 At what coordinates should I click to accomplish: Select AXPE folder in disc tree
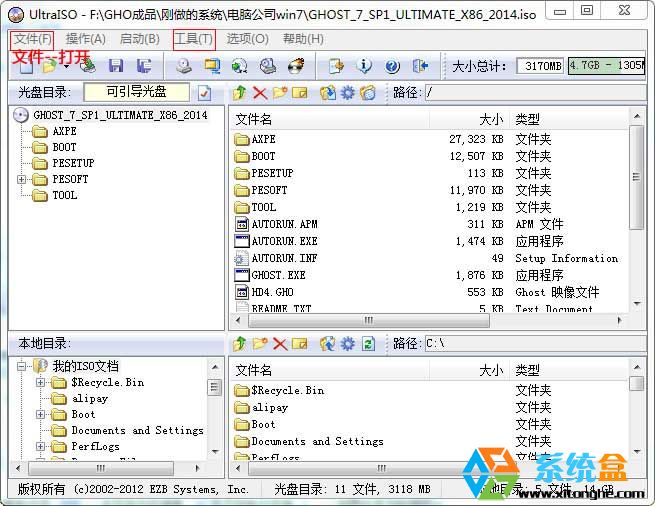coord(64,131)
